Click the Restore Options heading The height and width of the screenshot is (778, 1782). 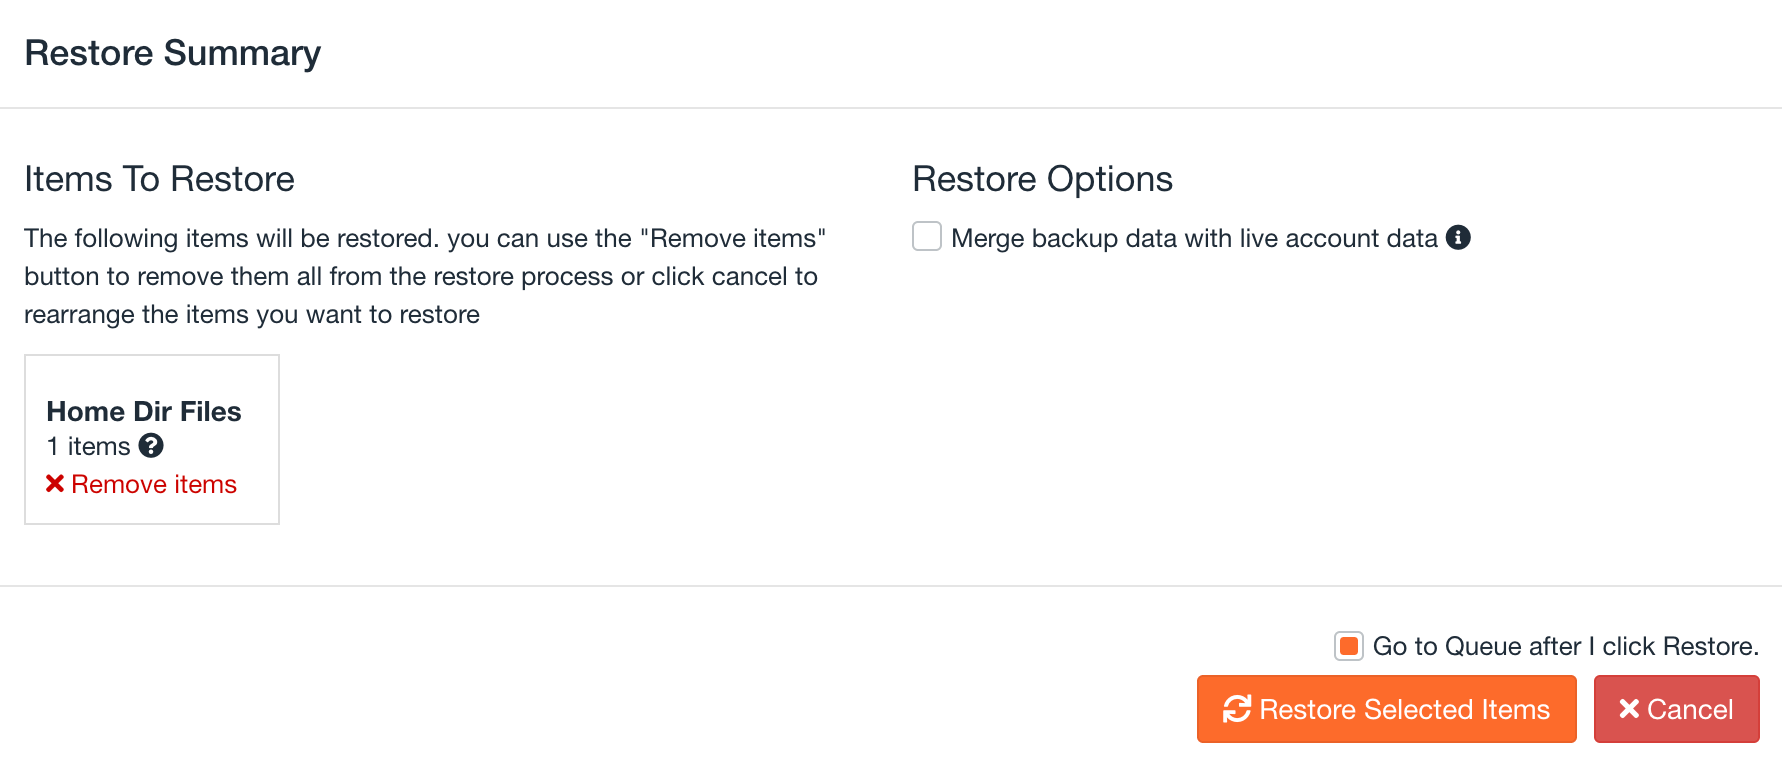tap(1042, 179)
